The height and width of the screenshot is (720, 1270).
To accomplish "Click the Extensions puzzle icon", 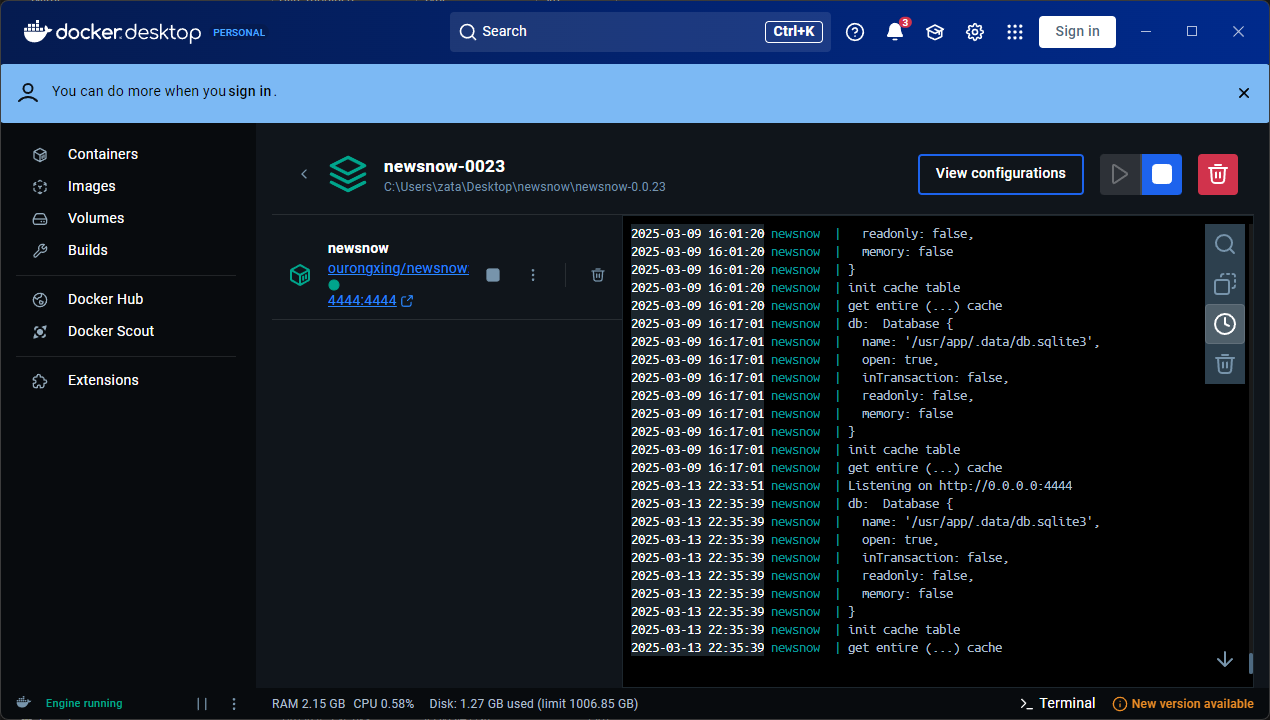I will pyautogui.click(x=40, y=380).
